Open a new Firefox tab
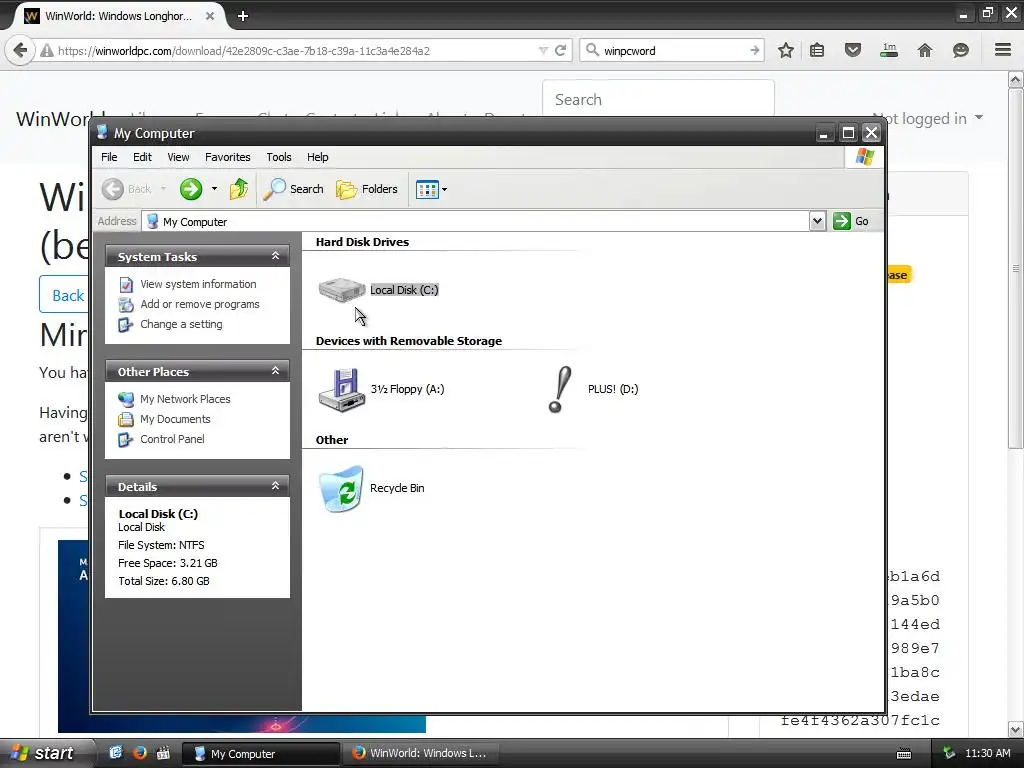1024x768 pixels. pos(243,16)
